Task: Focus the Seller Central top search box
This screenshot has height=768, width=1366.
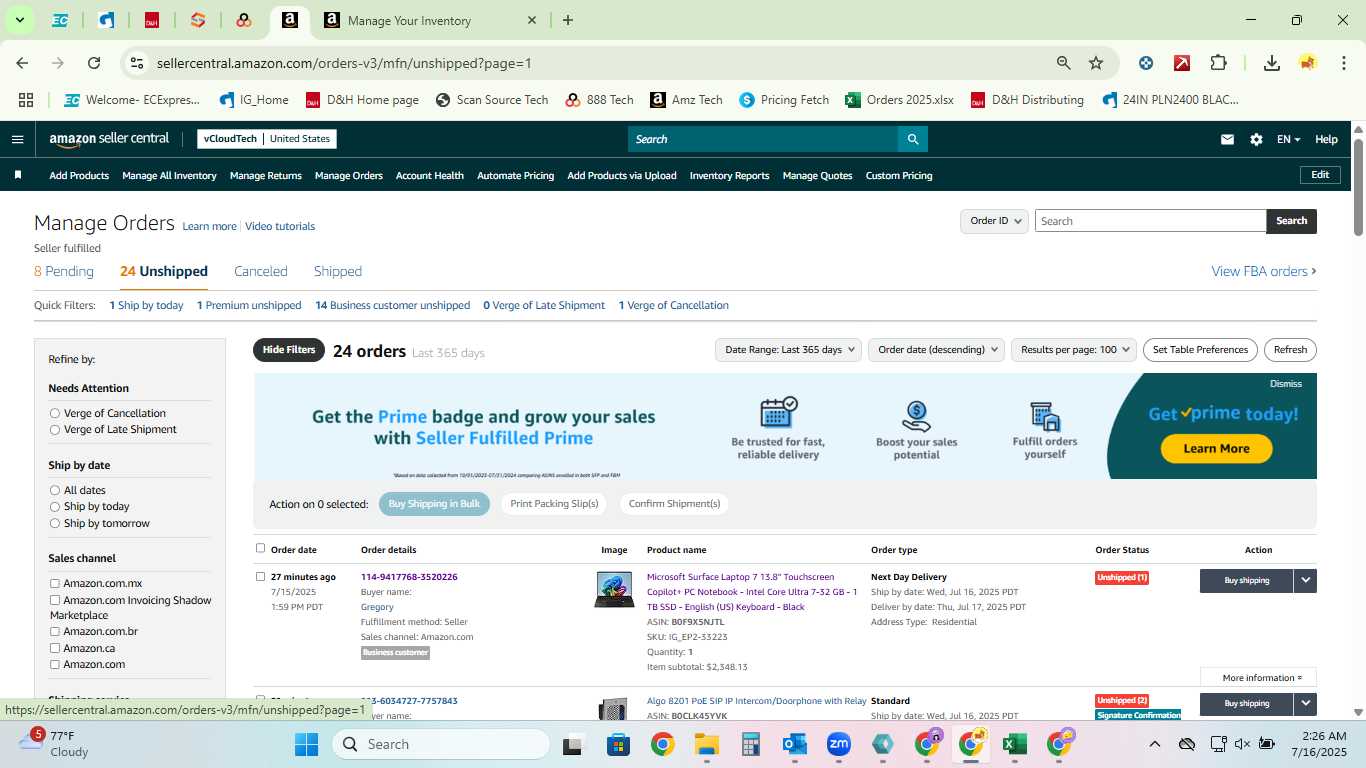Action: [x=762, y=139]
